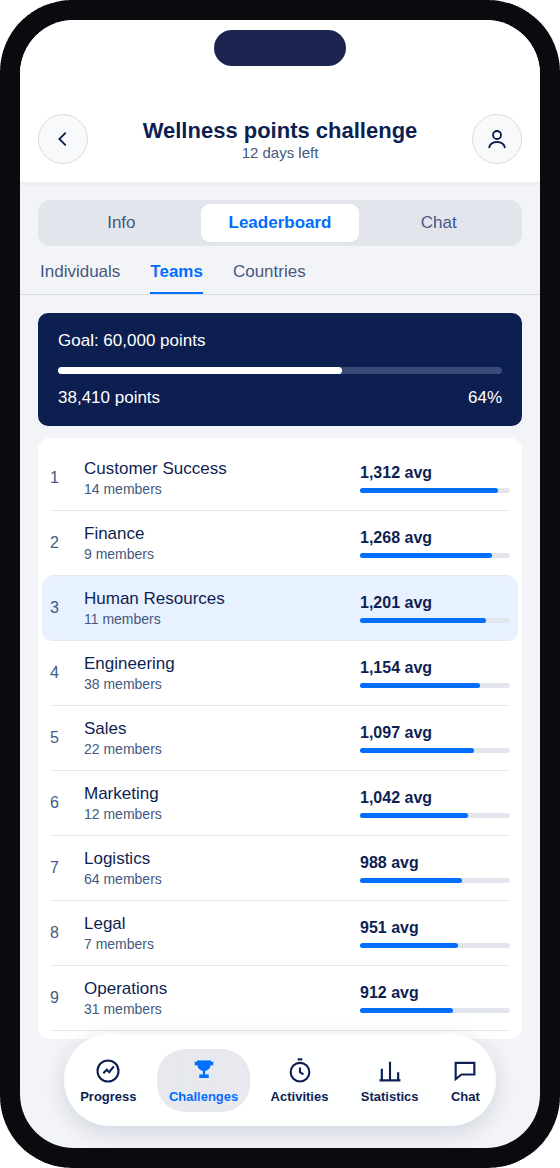Image resolution: width=560 pixels, height=1168 pixels.
Task: Open the Engineering team entry
Action: (x=280, y=673)
